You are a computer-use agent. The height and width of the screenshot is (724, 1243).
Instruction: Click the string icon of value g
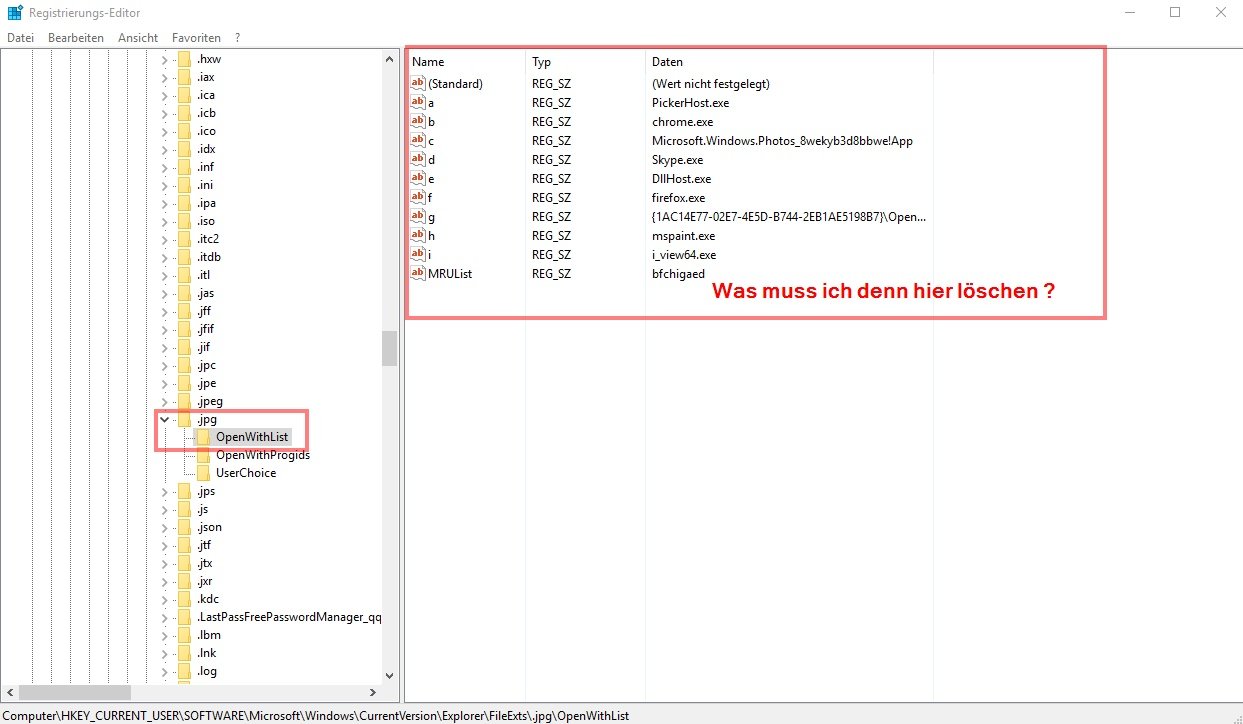coord(418,216)
